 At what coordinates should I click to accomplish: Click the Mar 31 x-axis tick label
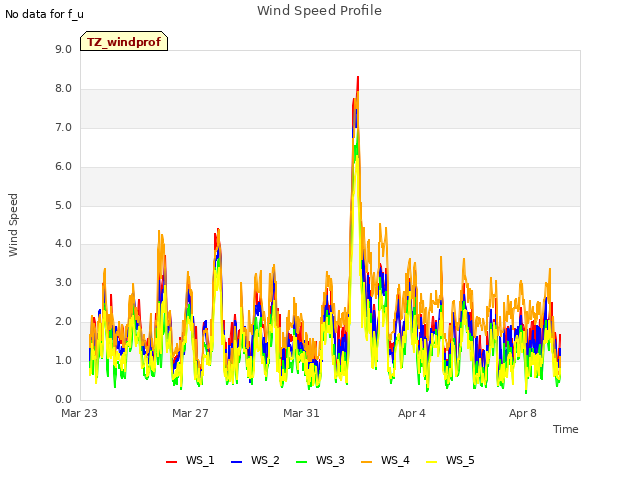[301, 413]
